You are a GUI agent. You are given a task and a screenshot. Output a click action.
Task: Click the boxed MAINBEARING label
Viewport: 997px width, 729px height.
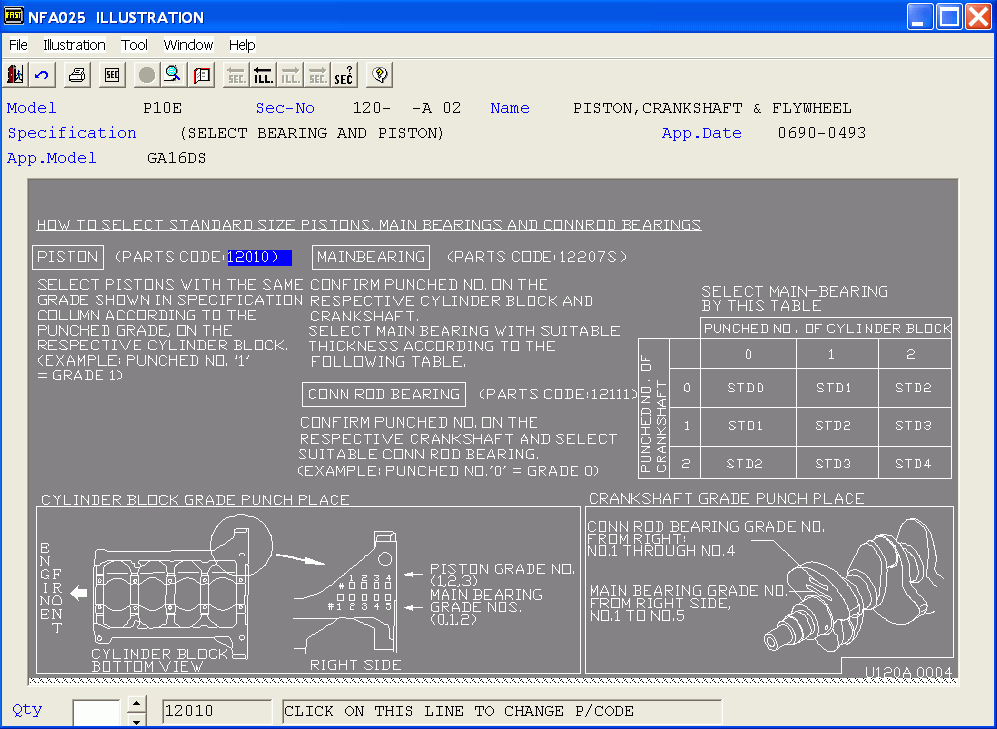pos(371,257)
